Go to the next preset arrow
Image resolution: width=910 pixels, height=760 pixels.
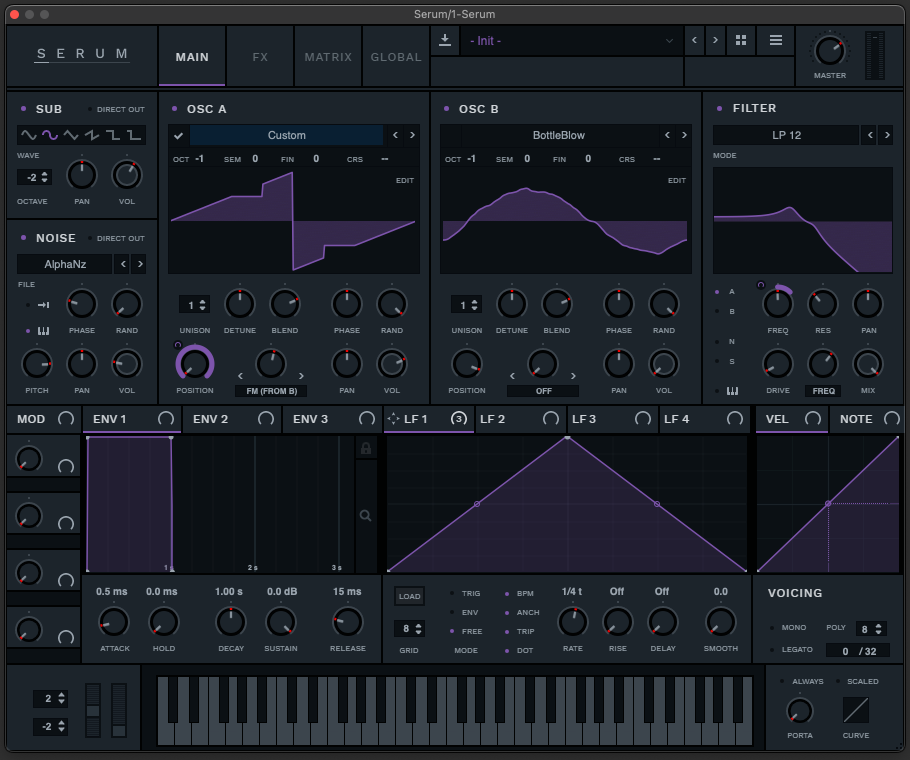point(715,40)
